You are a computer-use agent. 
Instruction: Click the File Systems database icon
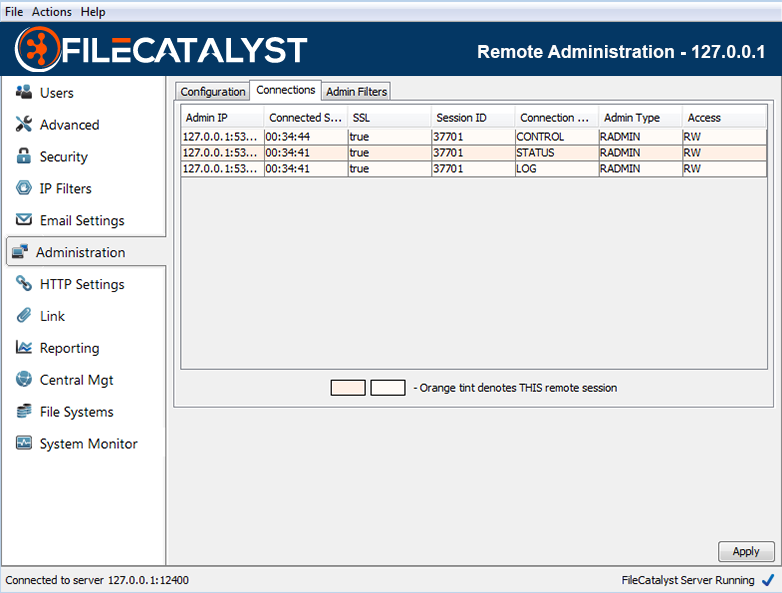click(x=23, y=411)
